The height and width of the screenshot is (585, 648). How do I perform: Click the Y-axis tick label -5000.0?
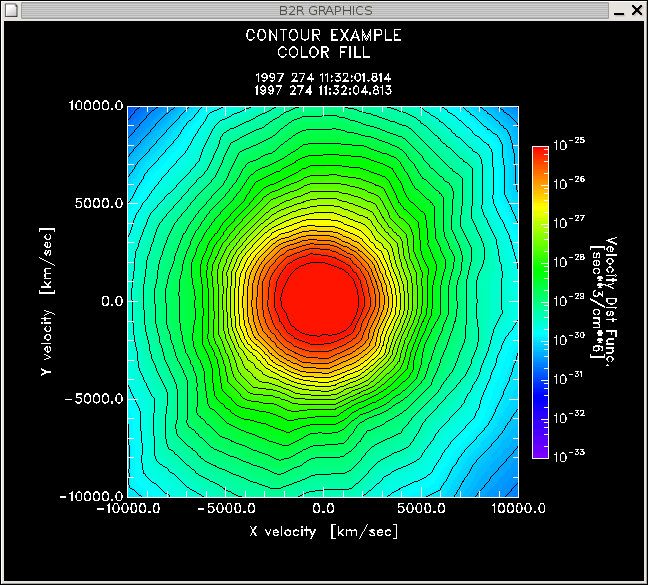pyautogui.click(x=94, y=399)
